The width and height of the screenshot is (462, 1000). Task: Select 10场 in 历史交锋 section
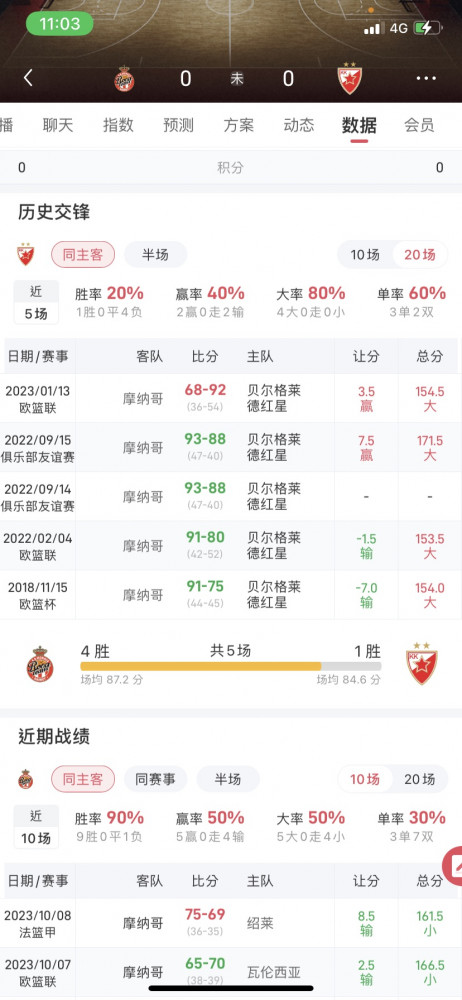pos(365,254)
